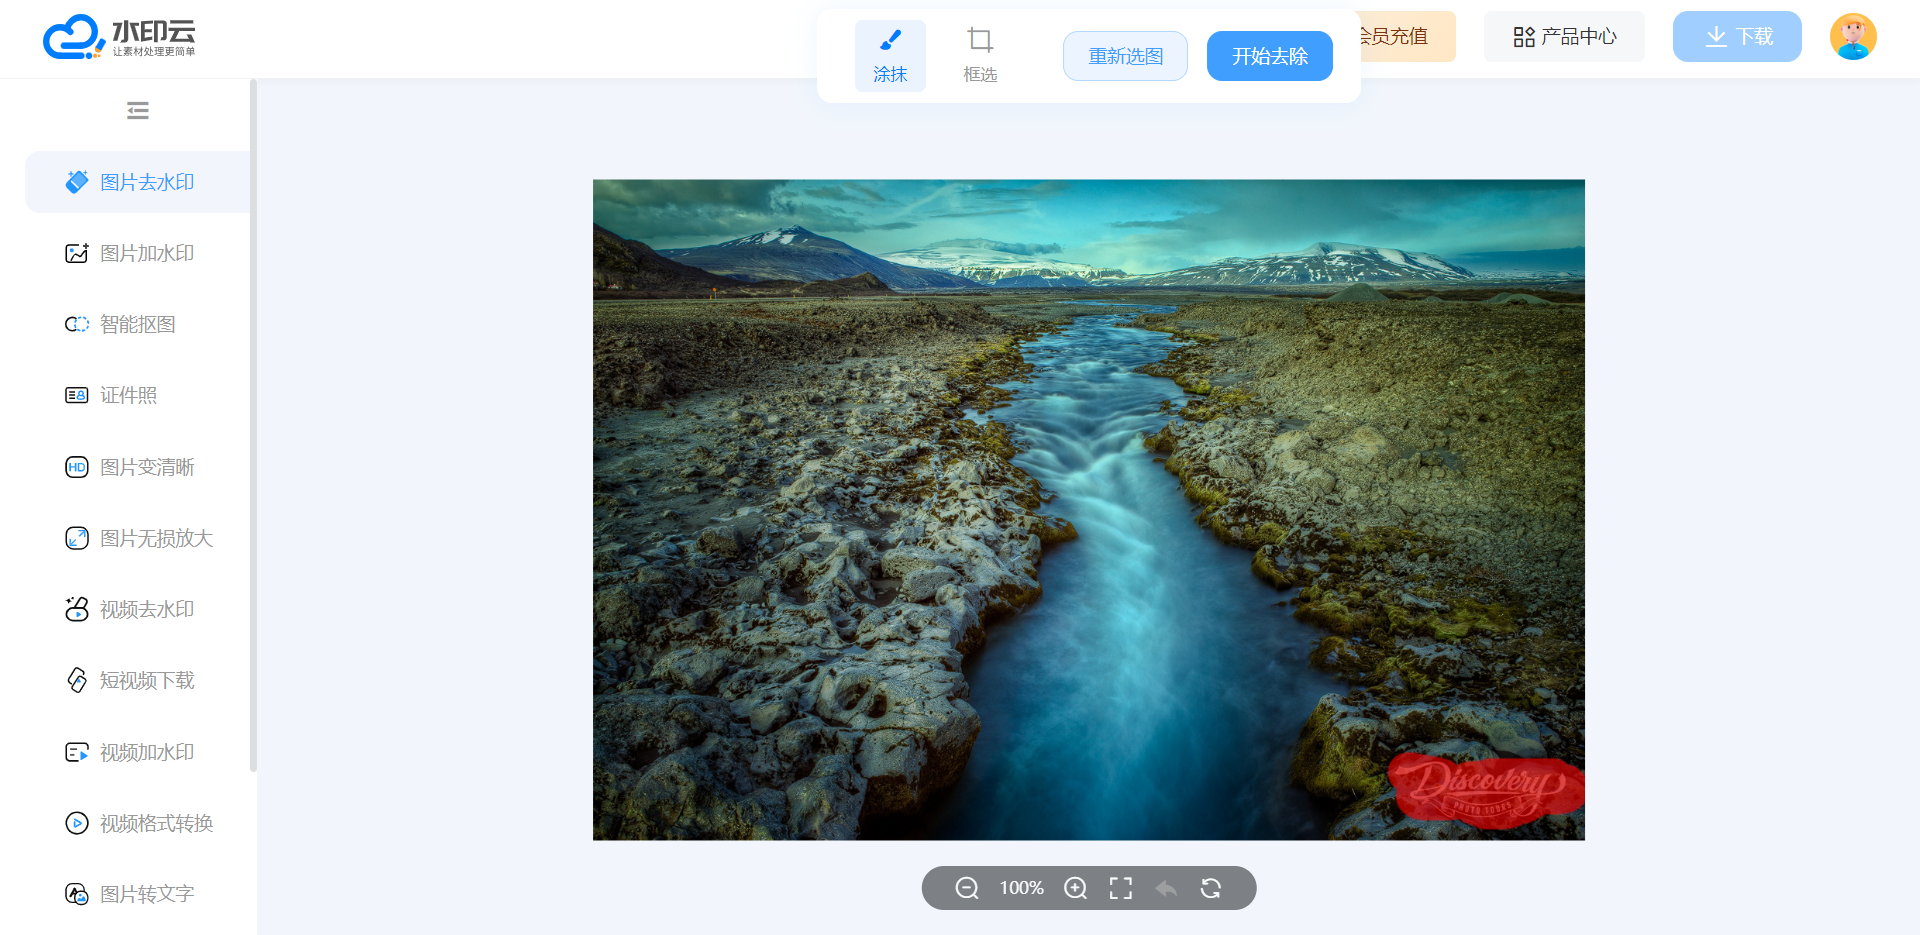The height and width of the screenshot is (935, 1920).
Task: Open the 视频去水印 menu item
Action: (138, 609)
